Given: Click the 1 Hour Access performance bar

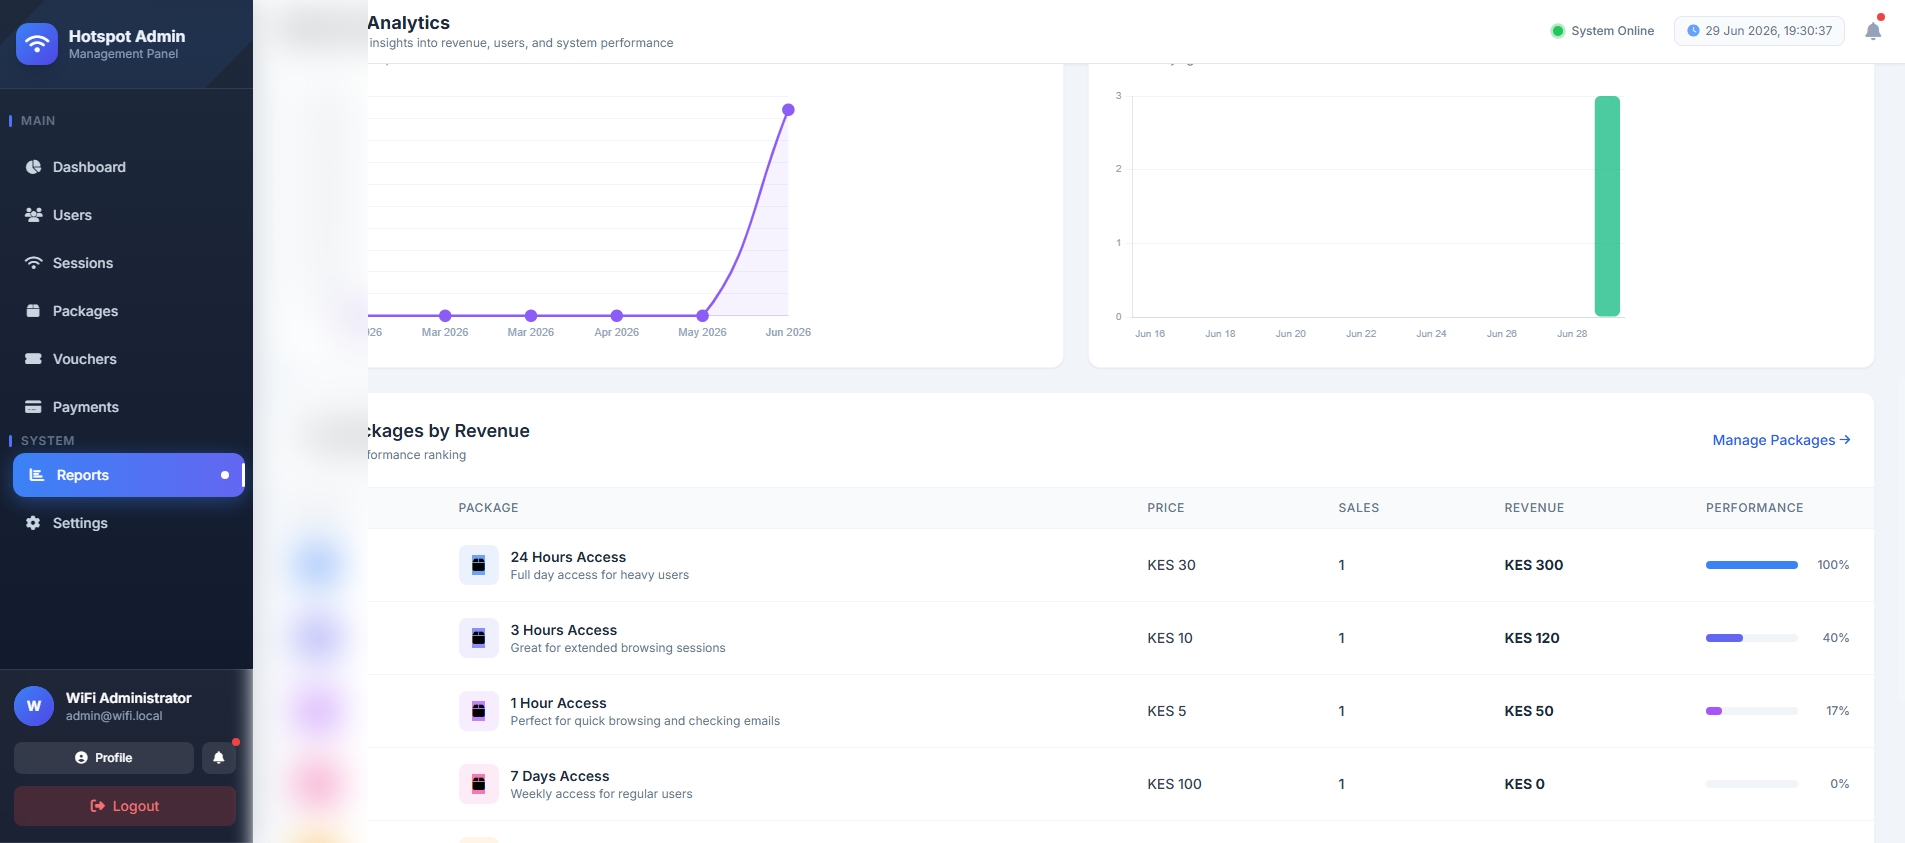Looking at the screenshot, I should [x=1751, y=711].
